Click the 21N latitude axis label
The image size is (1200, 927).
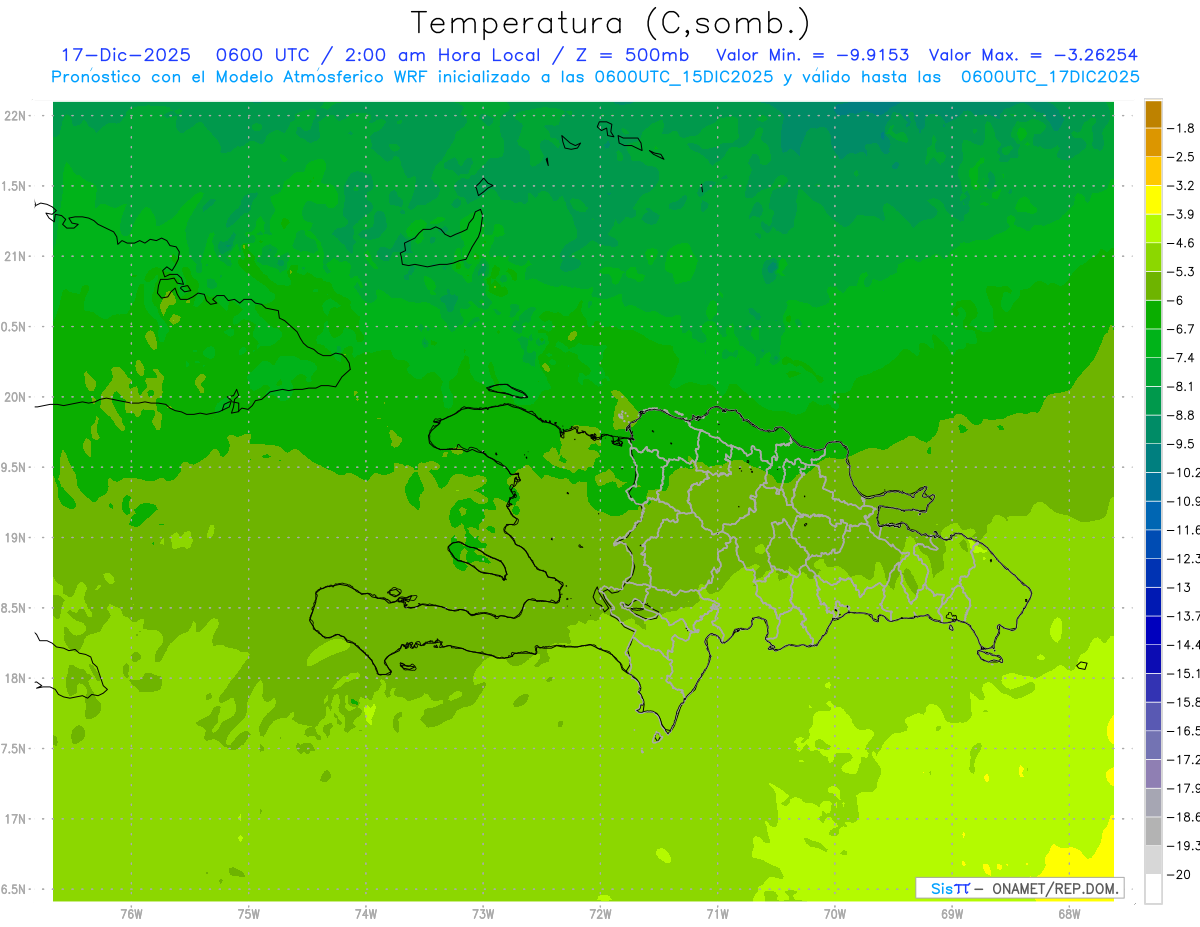click(16, 256)
